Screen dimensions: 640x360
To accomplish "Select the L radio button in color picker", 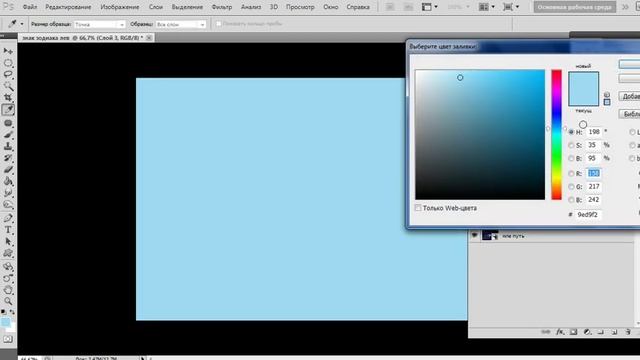I will click(x=632, y=132).
